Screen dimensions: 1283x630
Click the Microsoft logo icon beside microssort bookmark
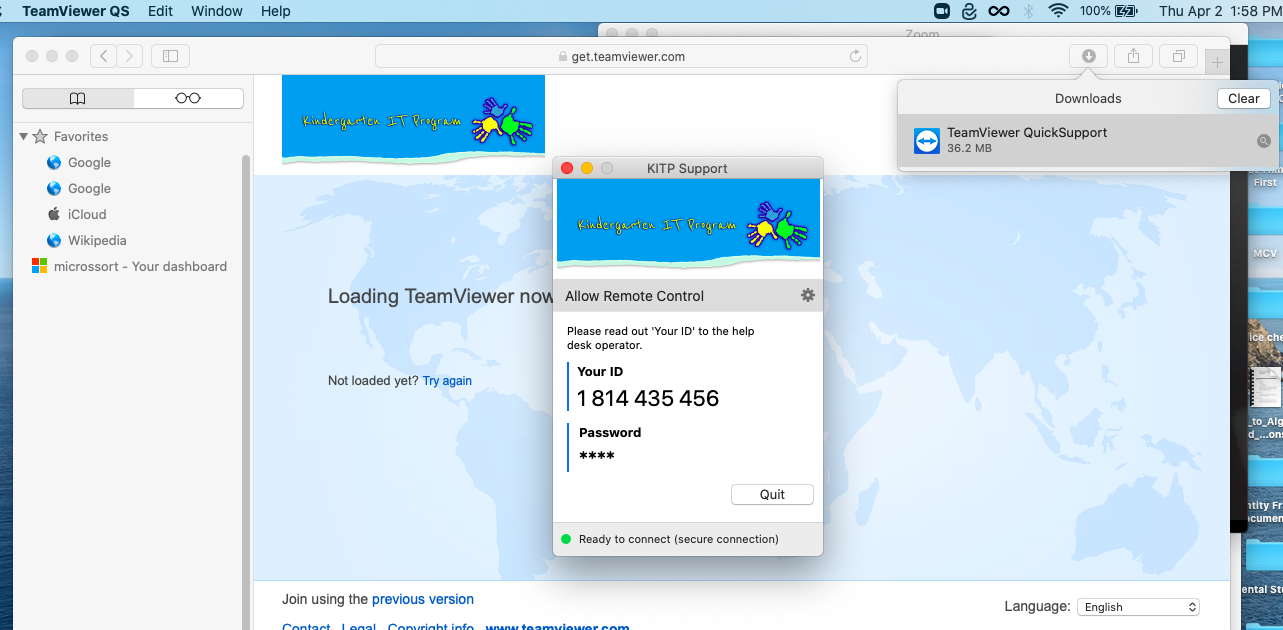click(39, 266)
